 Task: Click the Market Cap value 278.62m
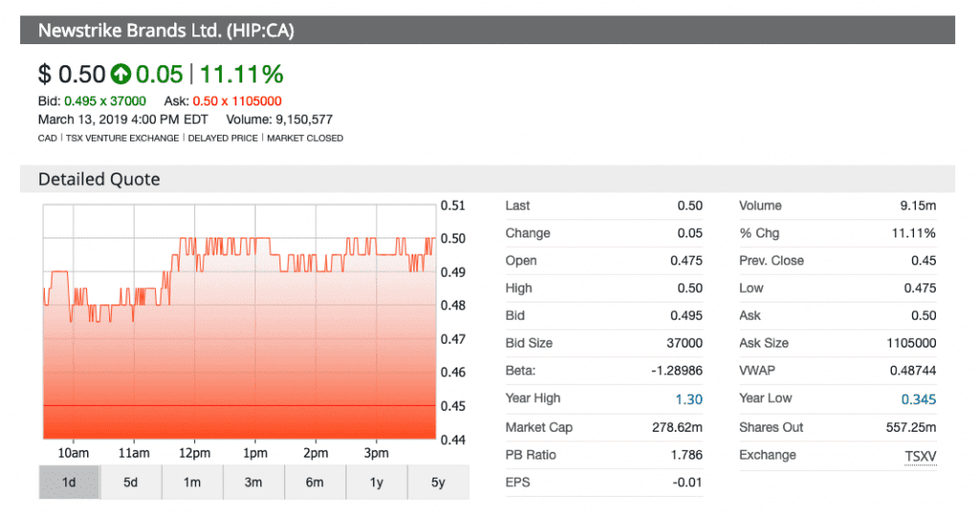coord(675,427)
